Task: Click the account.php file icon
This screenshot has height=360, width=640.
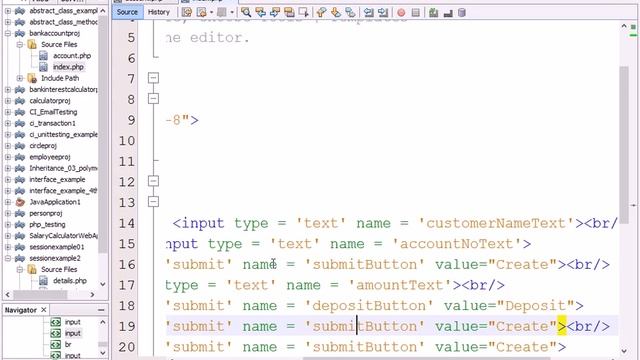Action: coord(44,56)
